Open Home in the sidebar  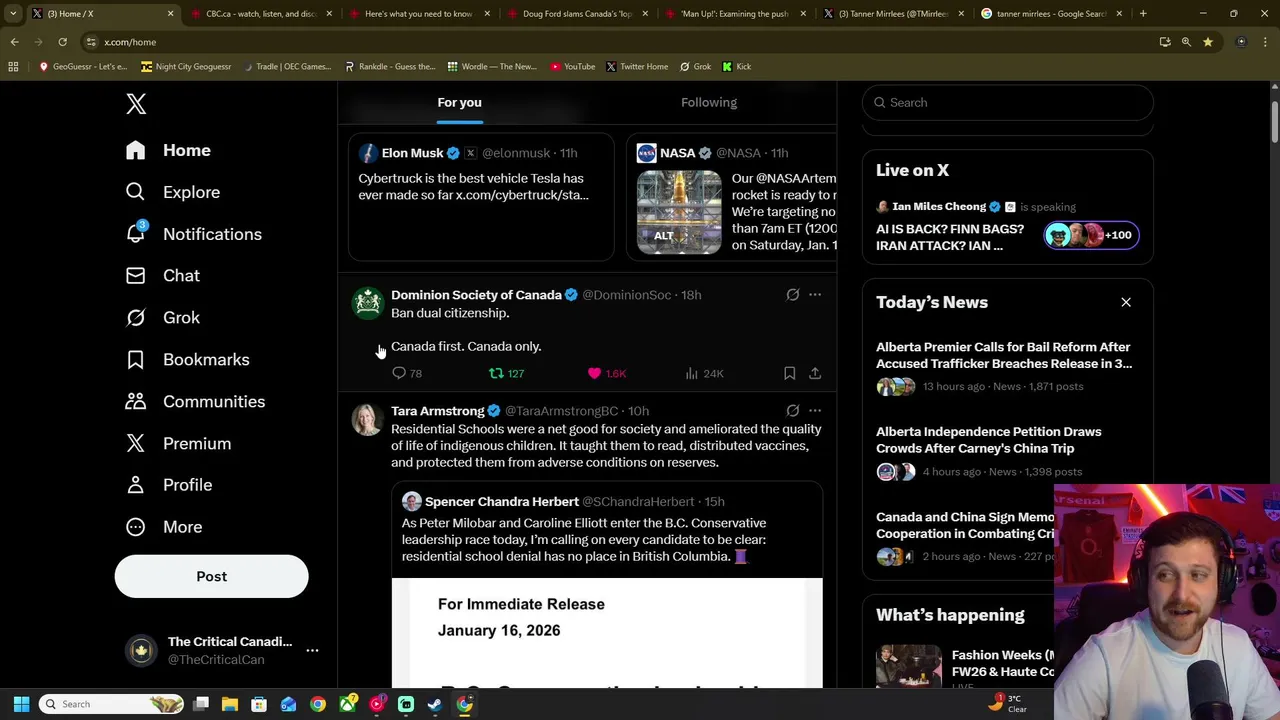pyautogui.click(x=168, y=150)
